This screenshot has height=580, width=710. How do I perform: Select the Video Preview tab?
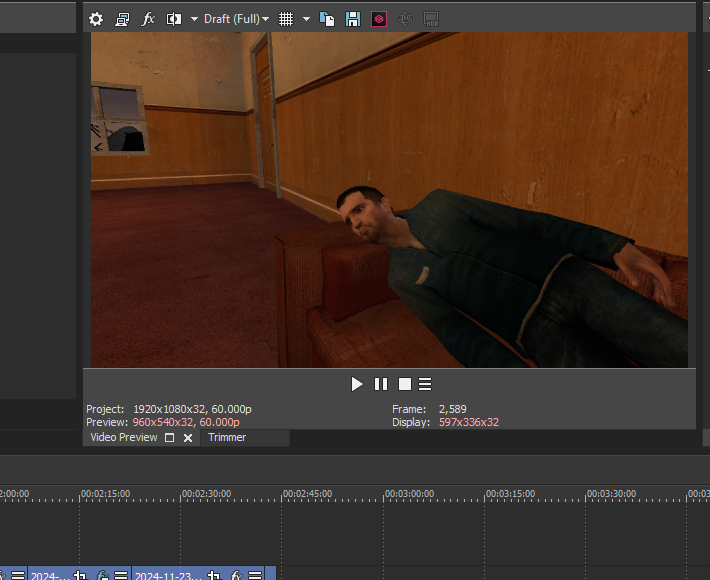pos(123,437)
